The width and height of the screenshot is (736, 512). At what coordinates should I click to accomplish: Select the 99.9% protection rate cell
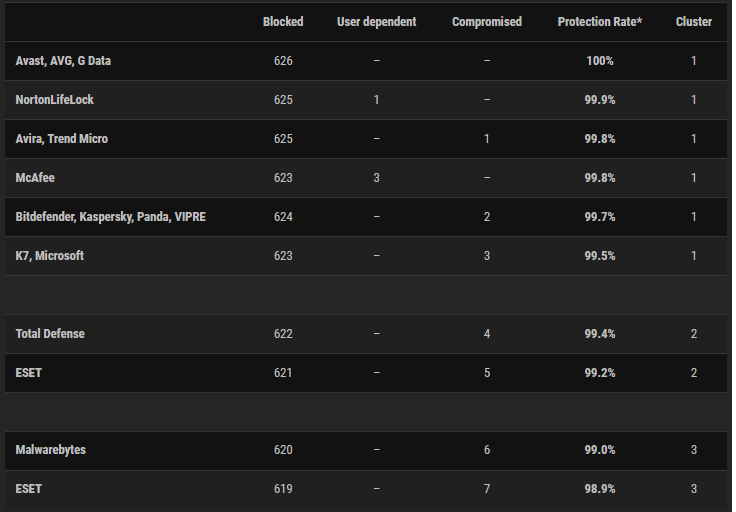pos(599,100)
